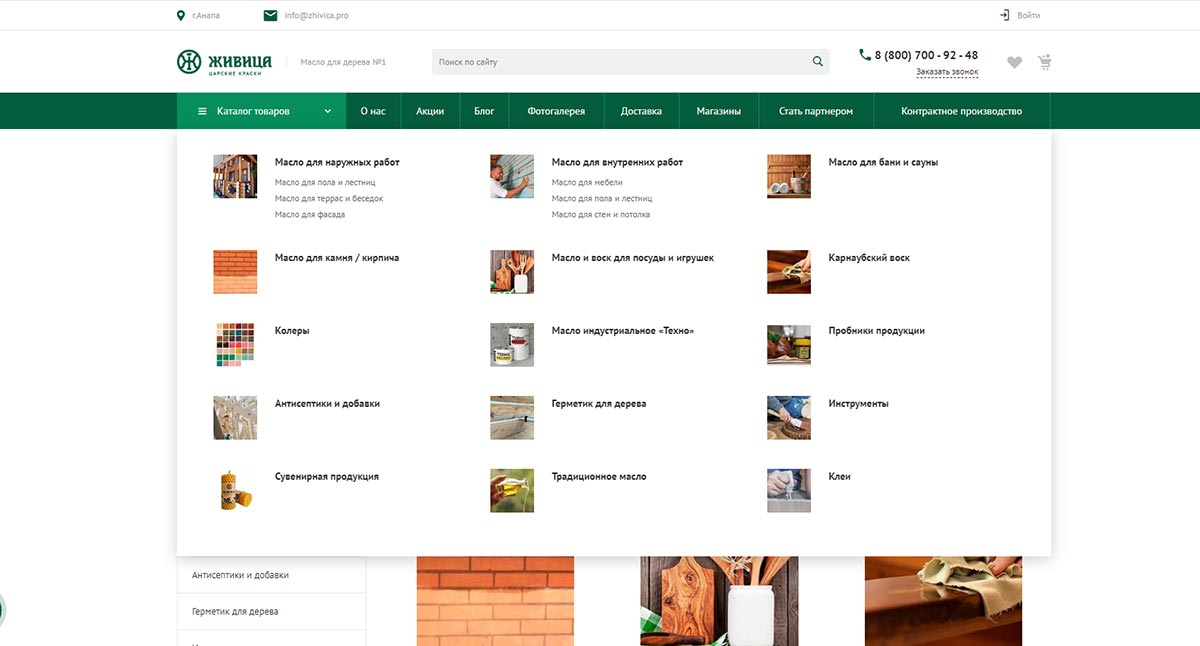Select city г.Анапа

[x=206, y=16]
